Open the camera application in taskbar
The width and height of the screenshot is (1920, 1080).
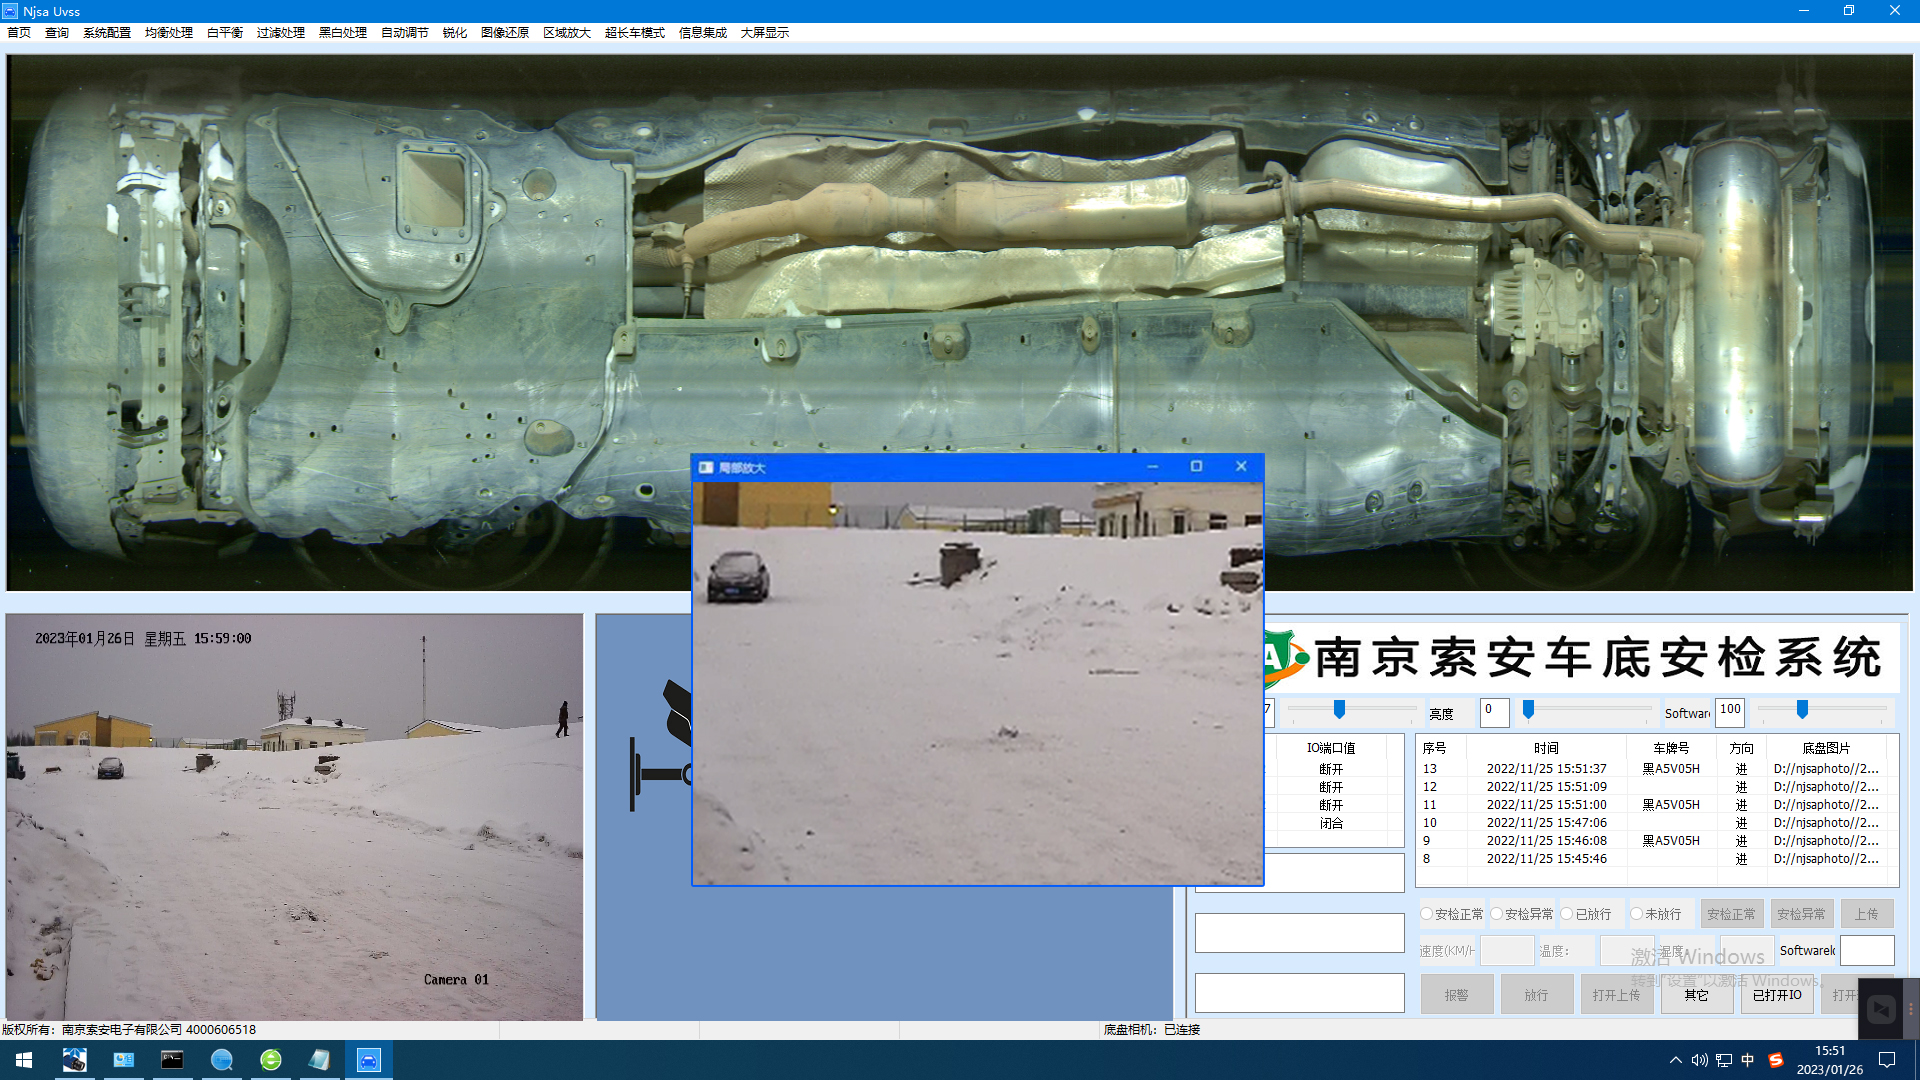click(x=75, y=1060)
